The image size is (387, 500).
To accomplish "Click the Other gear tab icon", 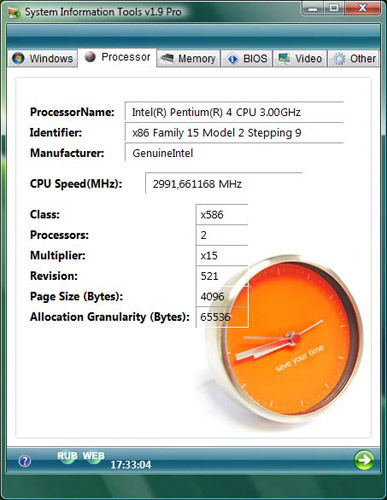I will click(x=339, y=59).
